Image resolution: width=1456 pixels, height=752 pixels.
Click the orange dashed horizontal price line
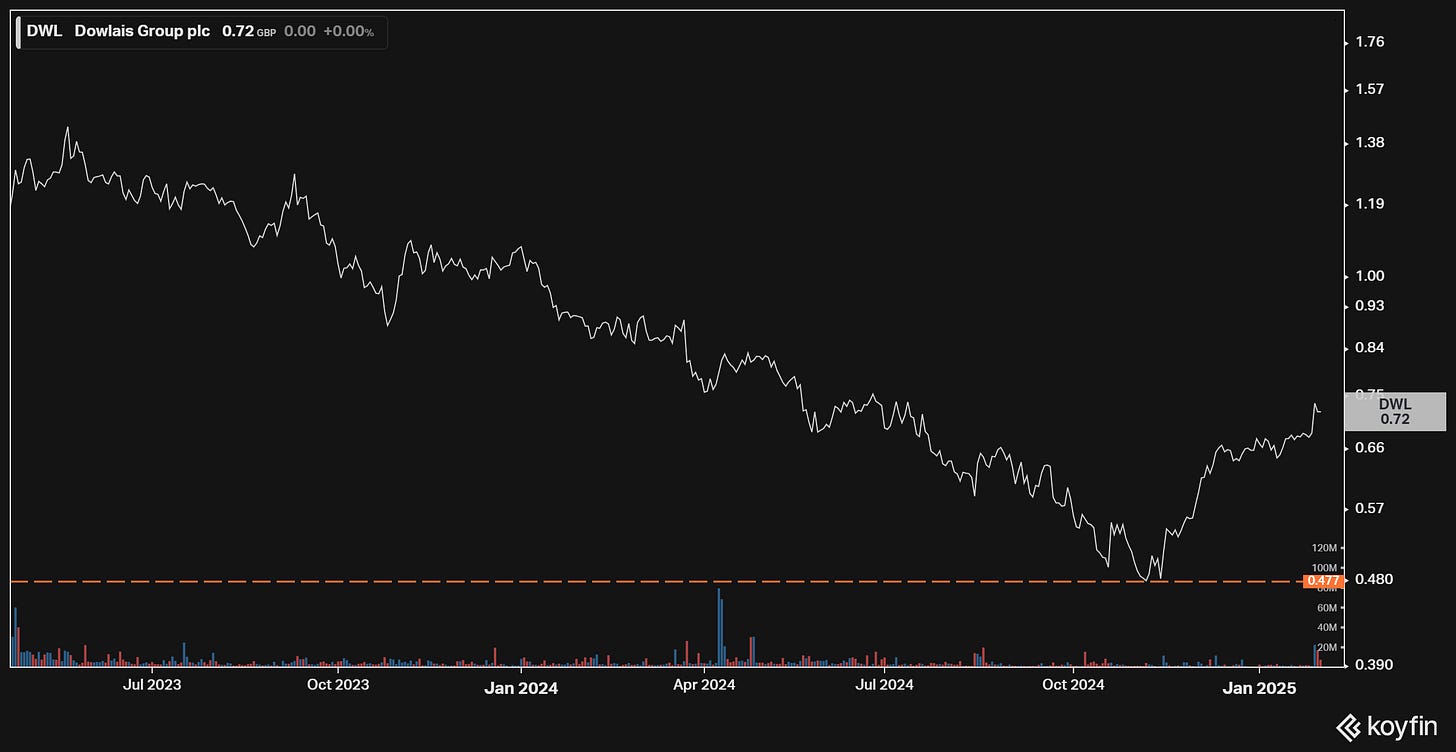coord(655,581)
